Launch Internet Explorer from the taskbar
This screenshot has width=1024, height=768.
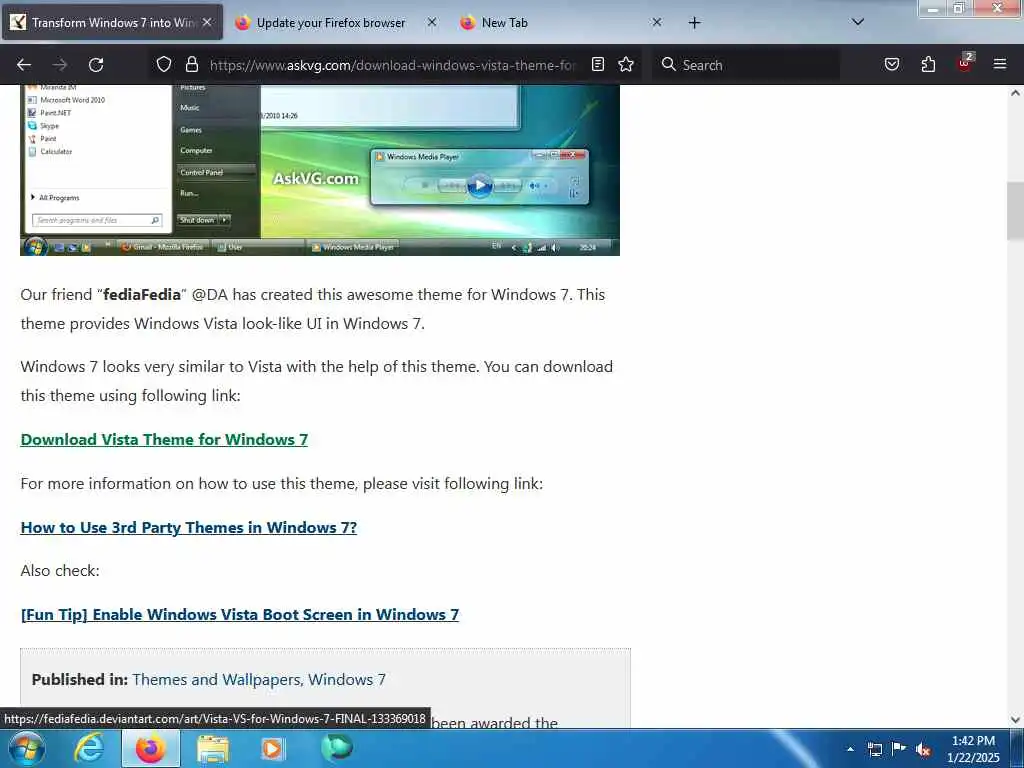tap(88, 748)
